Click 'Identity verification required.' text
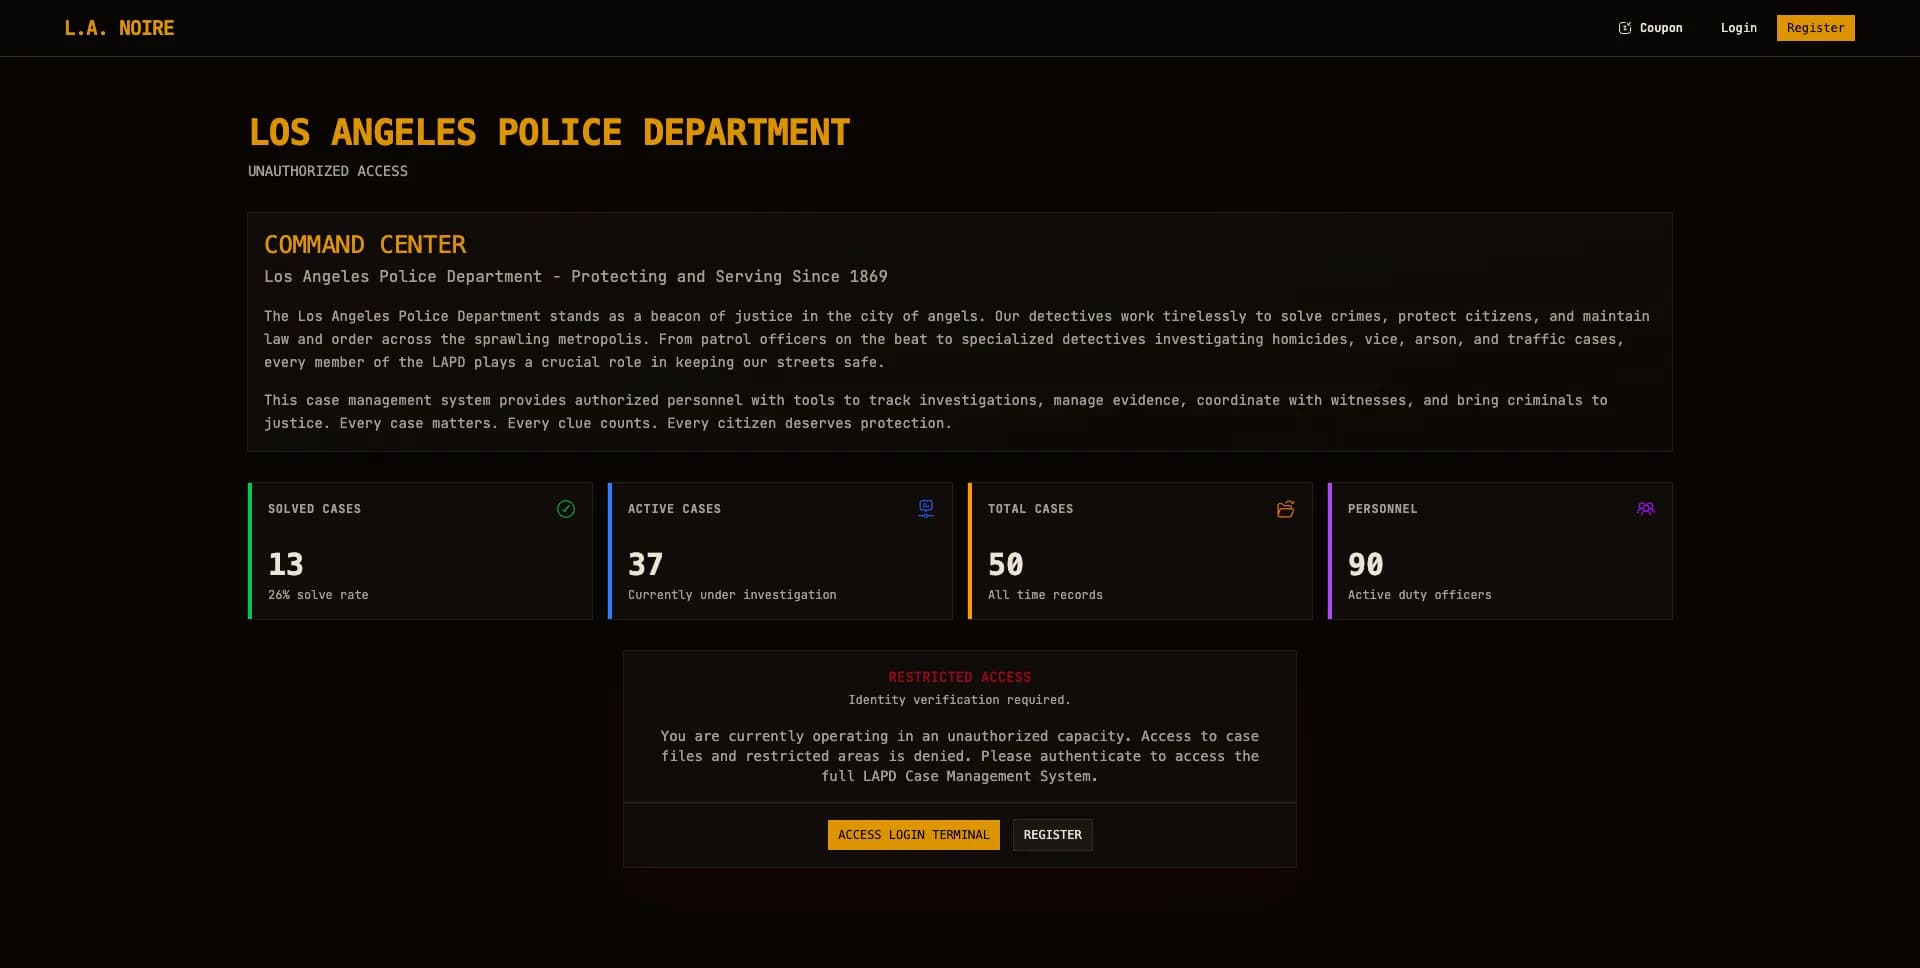Screen dimensions: 1920x968 (960, 700)
